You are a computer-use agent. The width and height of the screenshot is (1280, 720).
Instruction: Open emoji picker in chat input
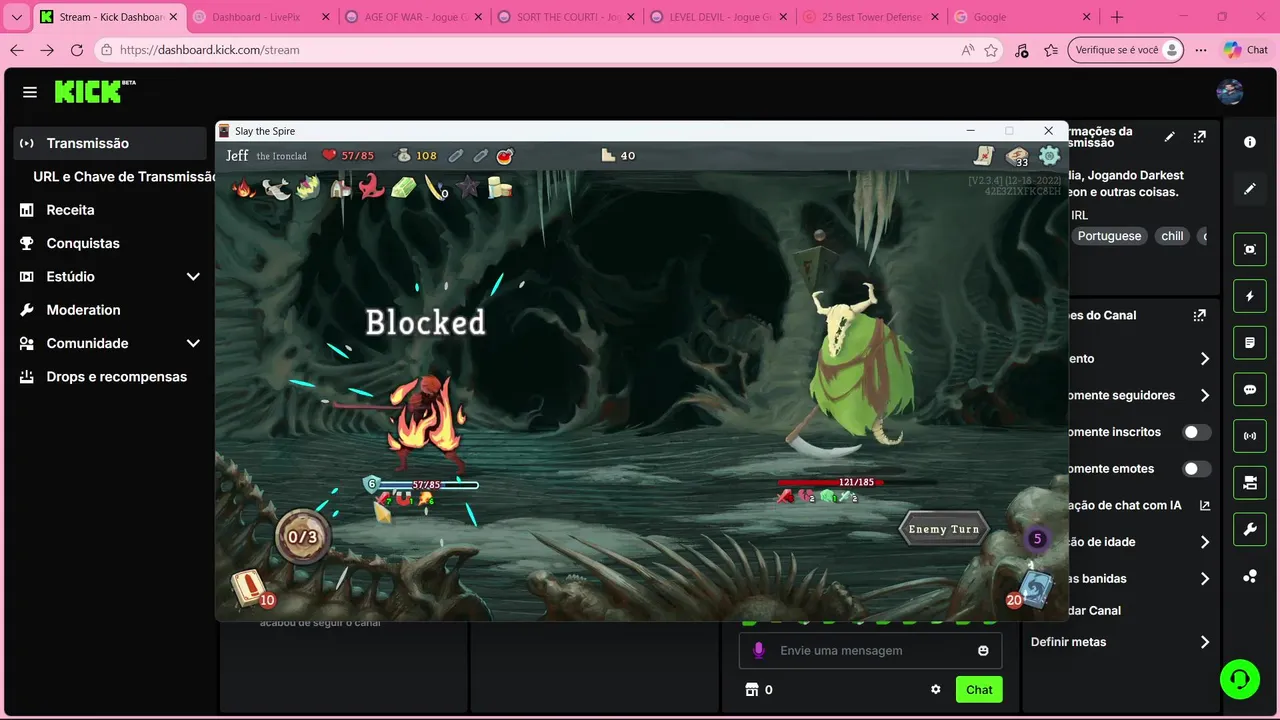point(983,651)
